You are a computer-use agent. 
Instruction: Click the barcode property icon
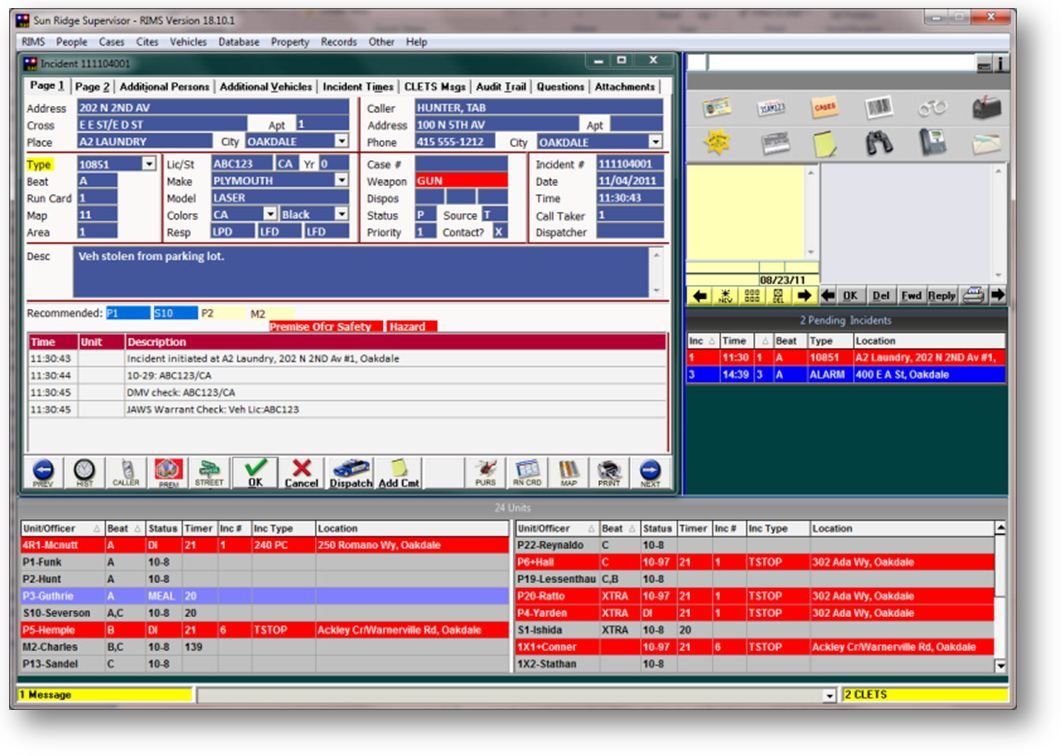tap(878, 107)
